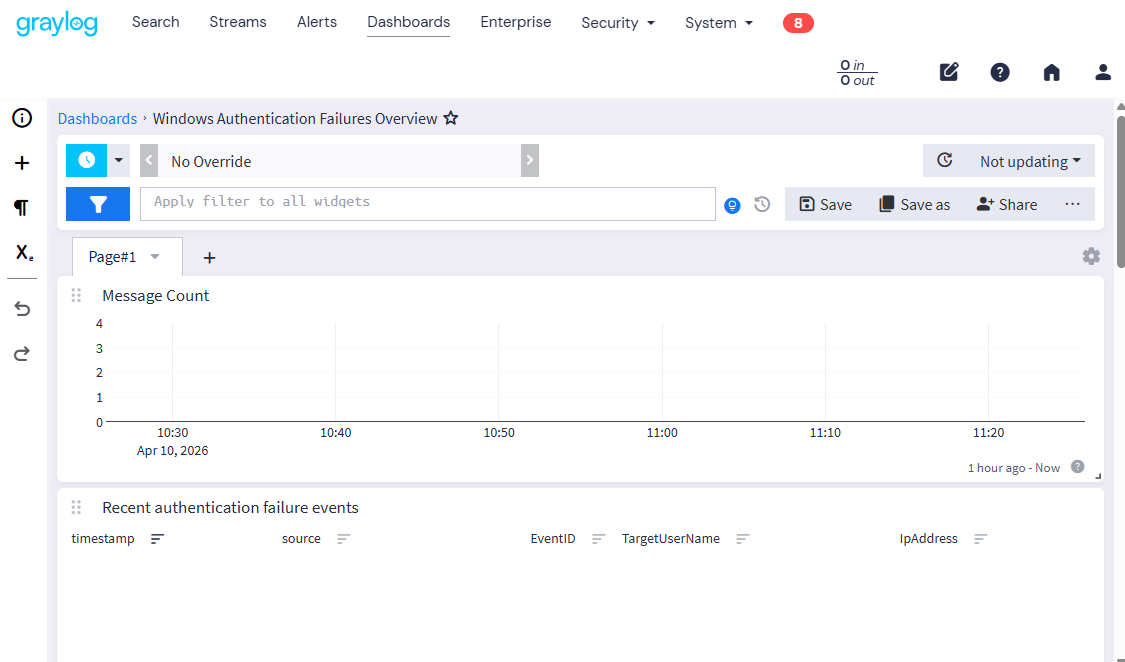The image size is (1125, 662).
Task: Open the highlighting rules pilcrow icon
Action: point(22,208)
